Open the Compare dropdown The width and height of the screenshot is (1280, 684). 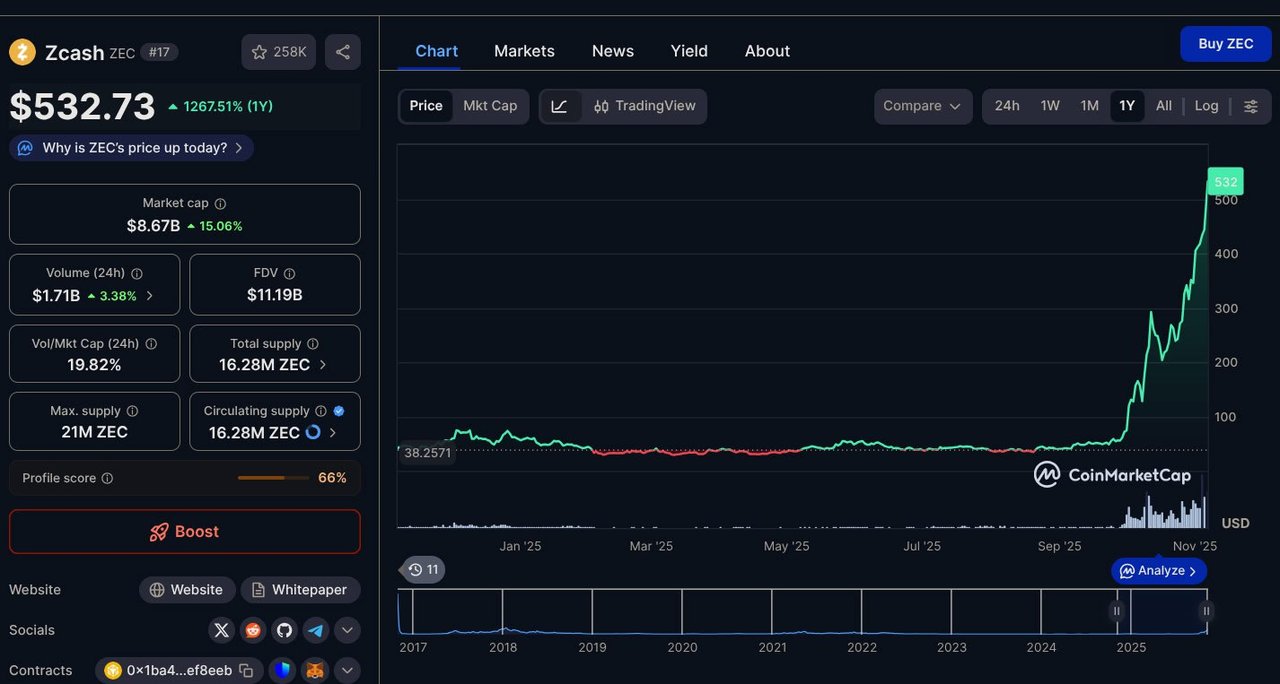click(922, 106)
